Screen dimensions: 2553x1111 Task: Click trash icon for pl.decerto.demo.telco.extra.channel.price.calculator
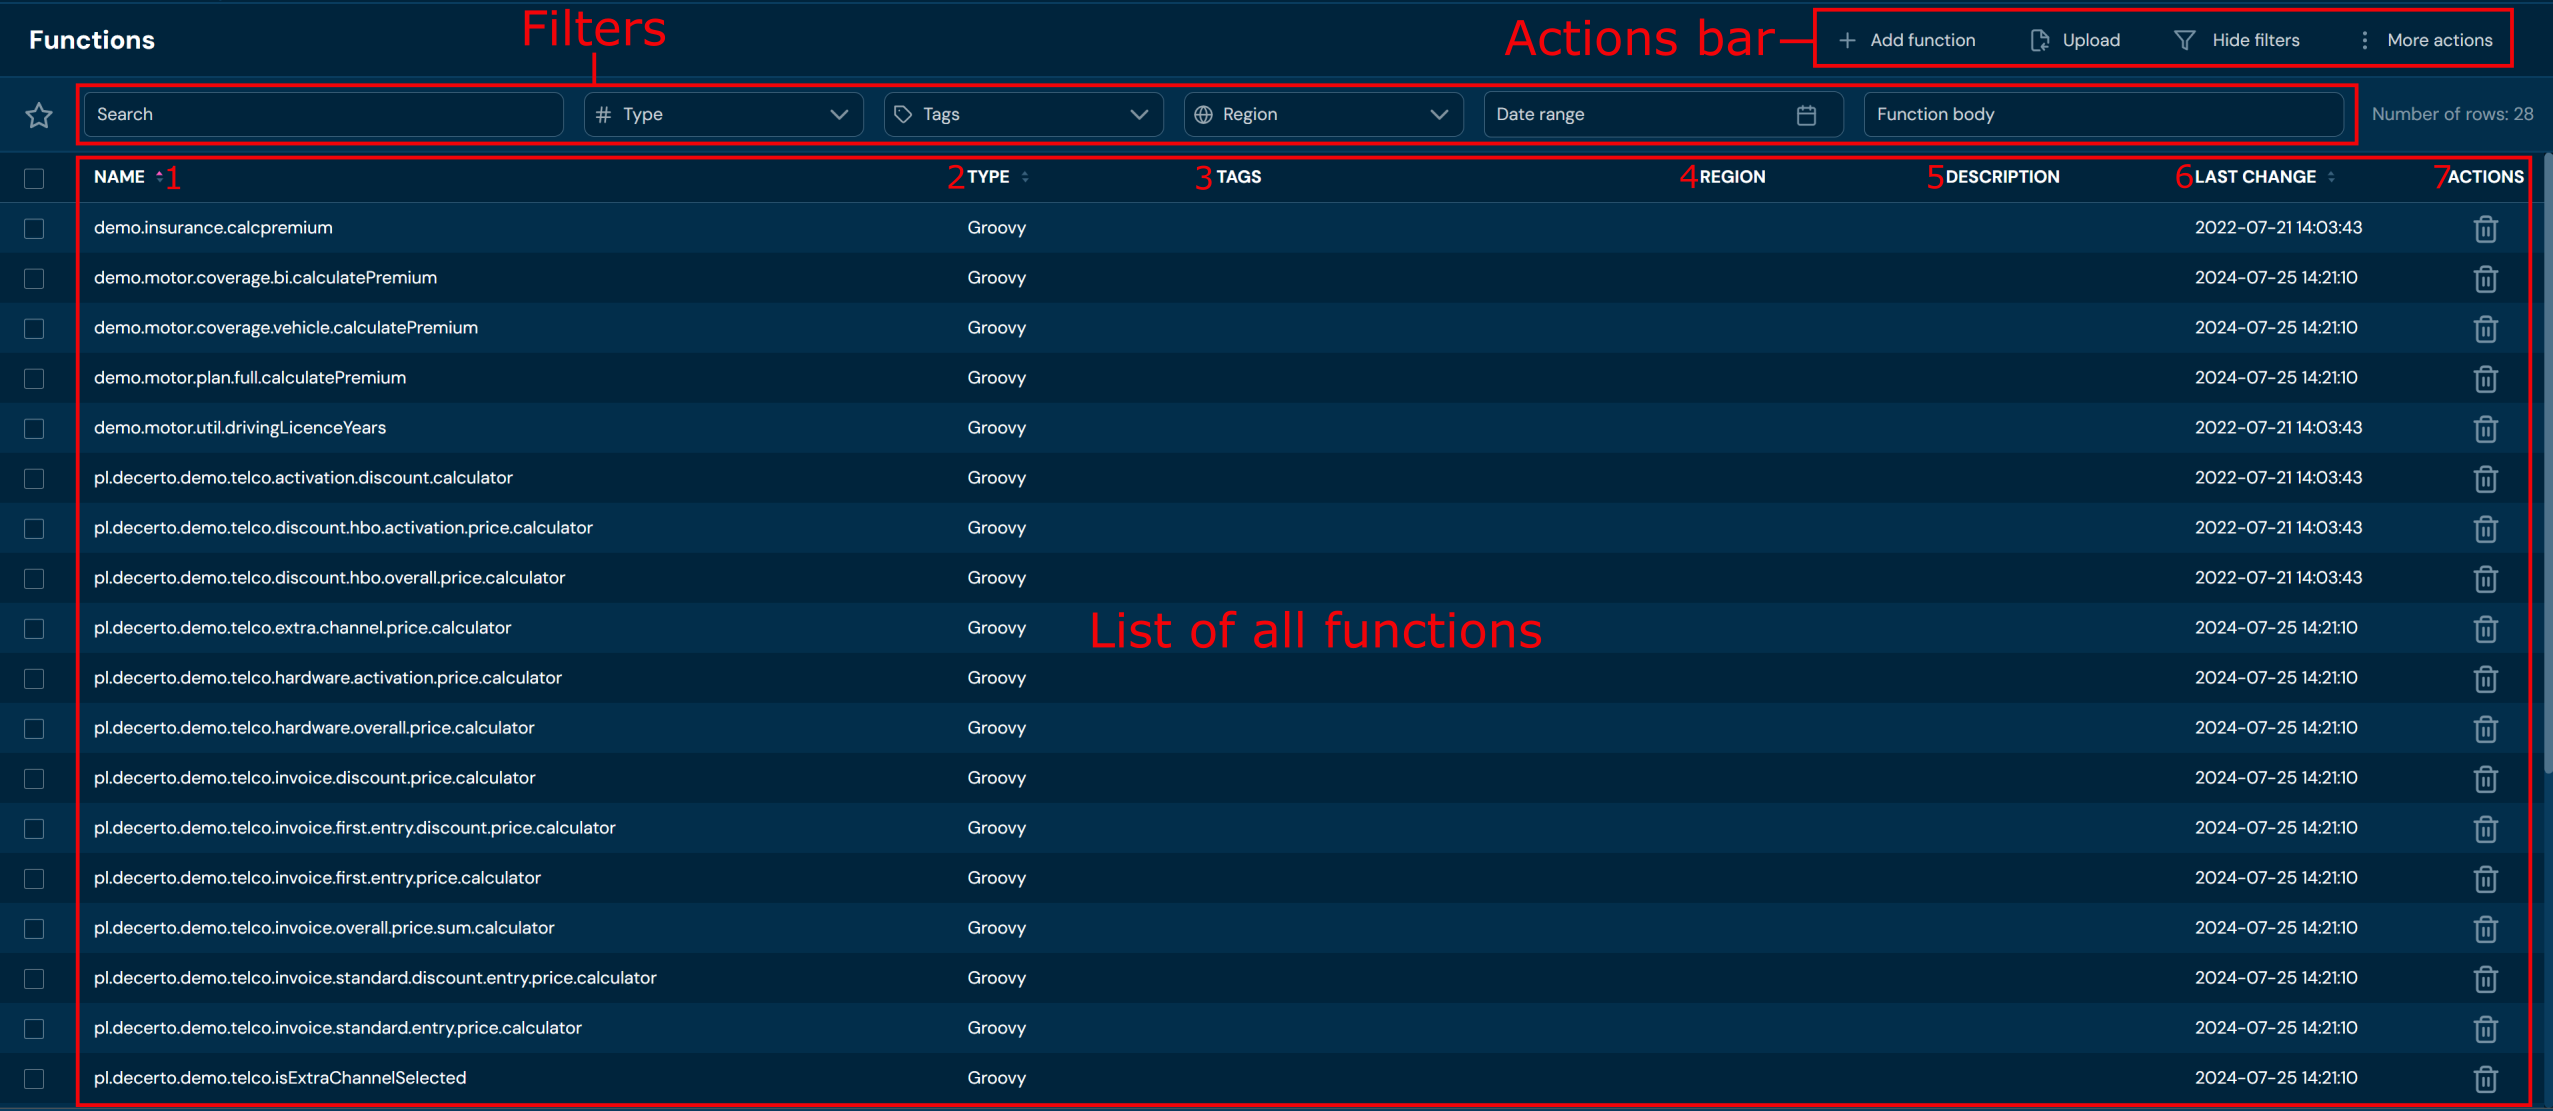(2485, 629)
